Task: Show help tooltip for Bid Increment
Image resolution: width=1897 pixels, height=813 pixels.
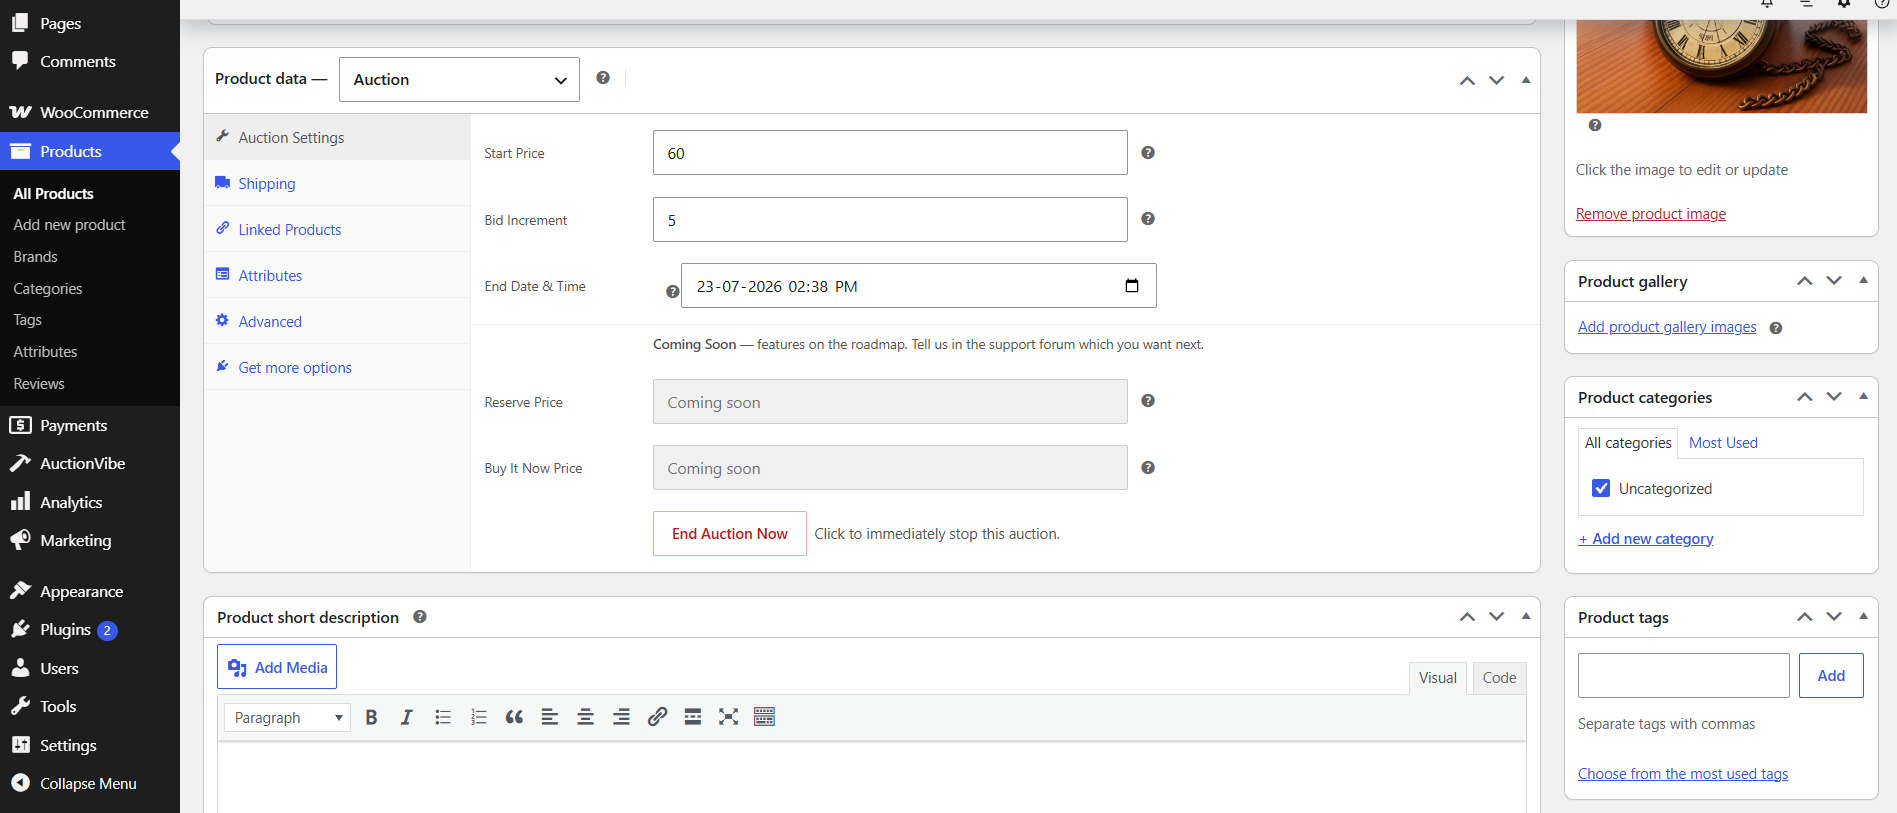Action: [x=1148, y=219]
